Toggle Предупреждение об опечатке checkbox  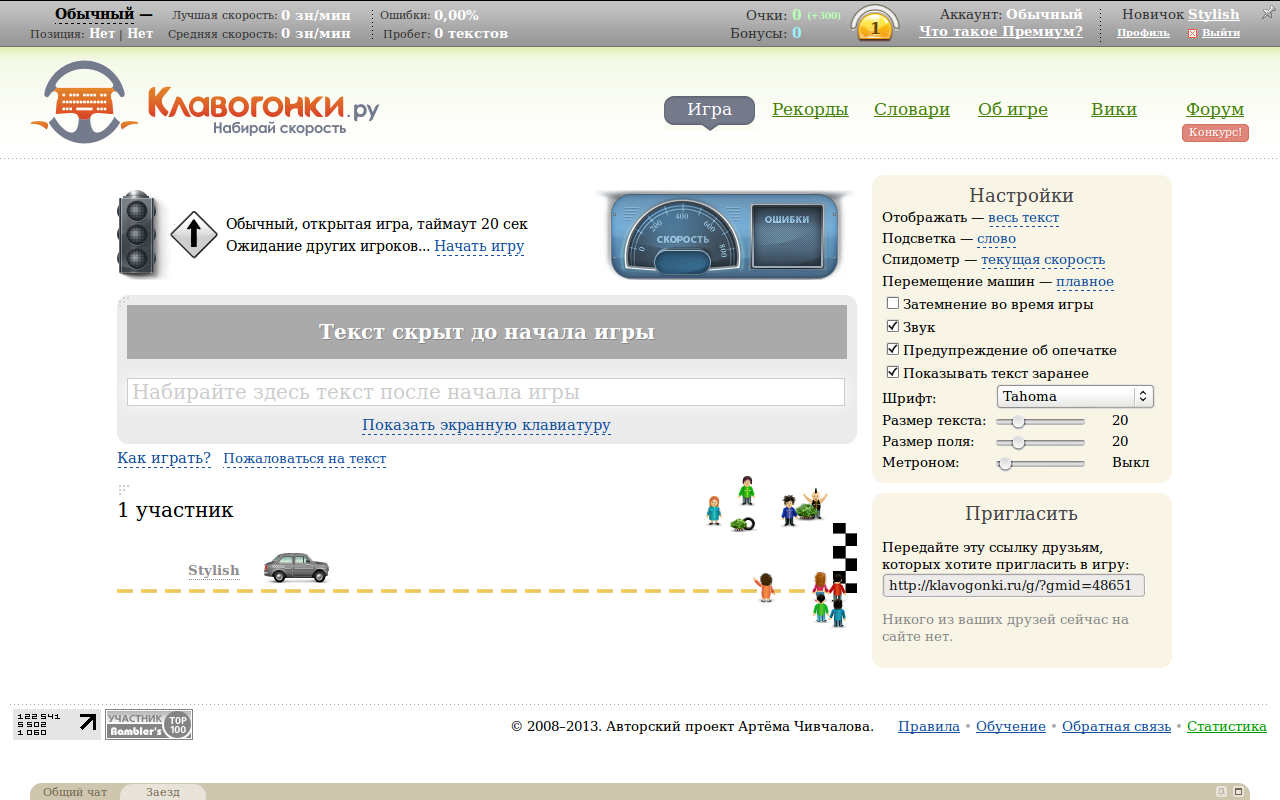tap(893, 350)
